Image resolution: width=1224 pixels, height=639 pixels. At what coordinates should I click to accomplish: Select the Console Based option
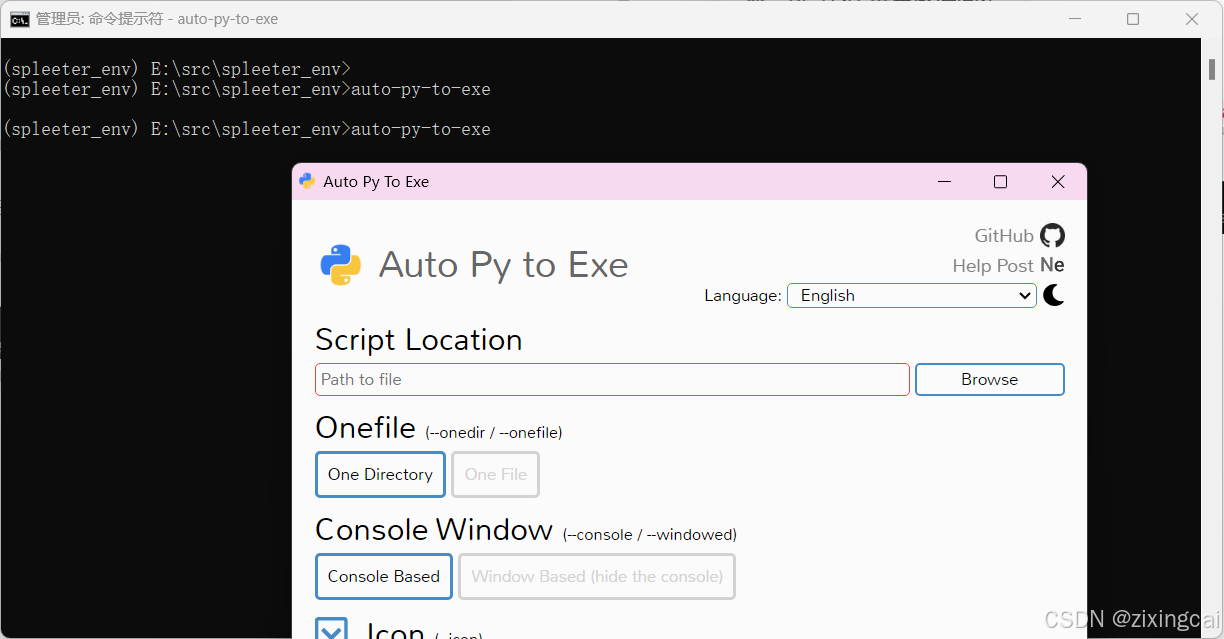tap(383, 576)
